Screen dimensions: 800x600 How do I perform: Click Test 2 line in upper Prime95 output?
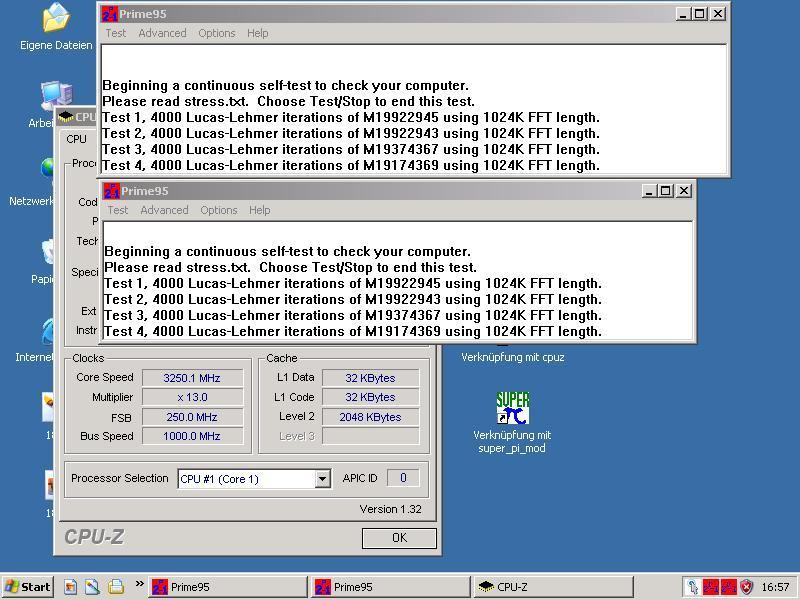351,134
